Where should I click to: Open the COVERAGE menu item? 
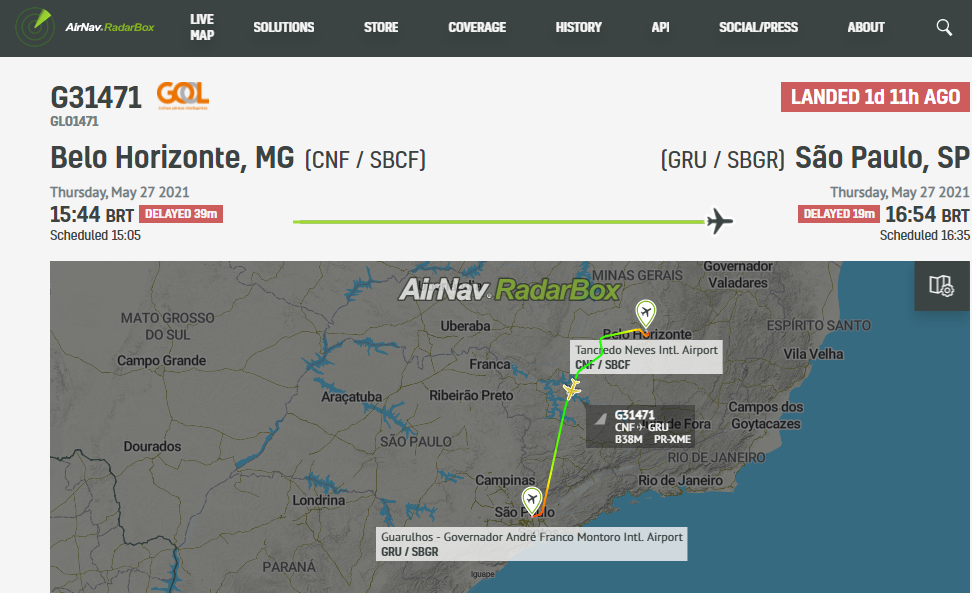pyautogui.click(x=477, y=27)
